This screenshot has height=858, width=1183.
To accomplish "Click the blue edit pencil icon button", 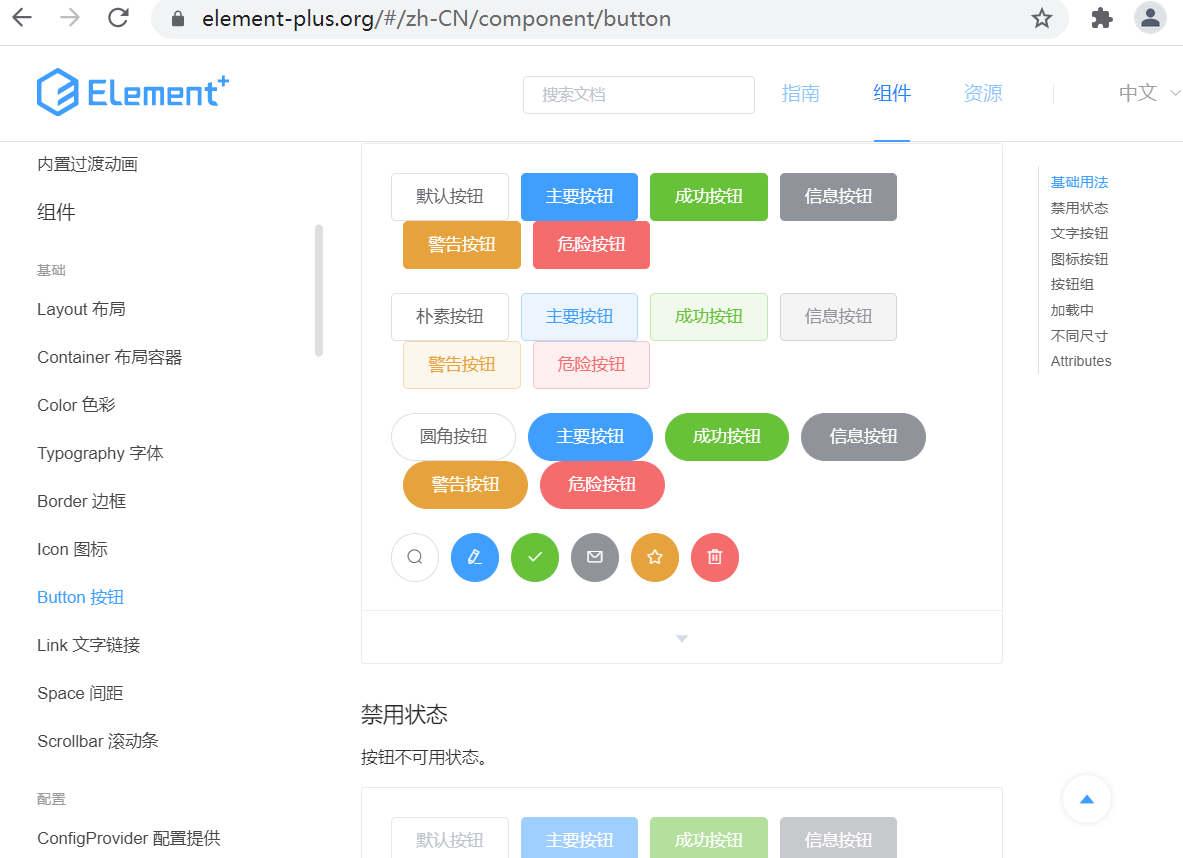I will (474, 557).
